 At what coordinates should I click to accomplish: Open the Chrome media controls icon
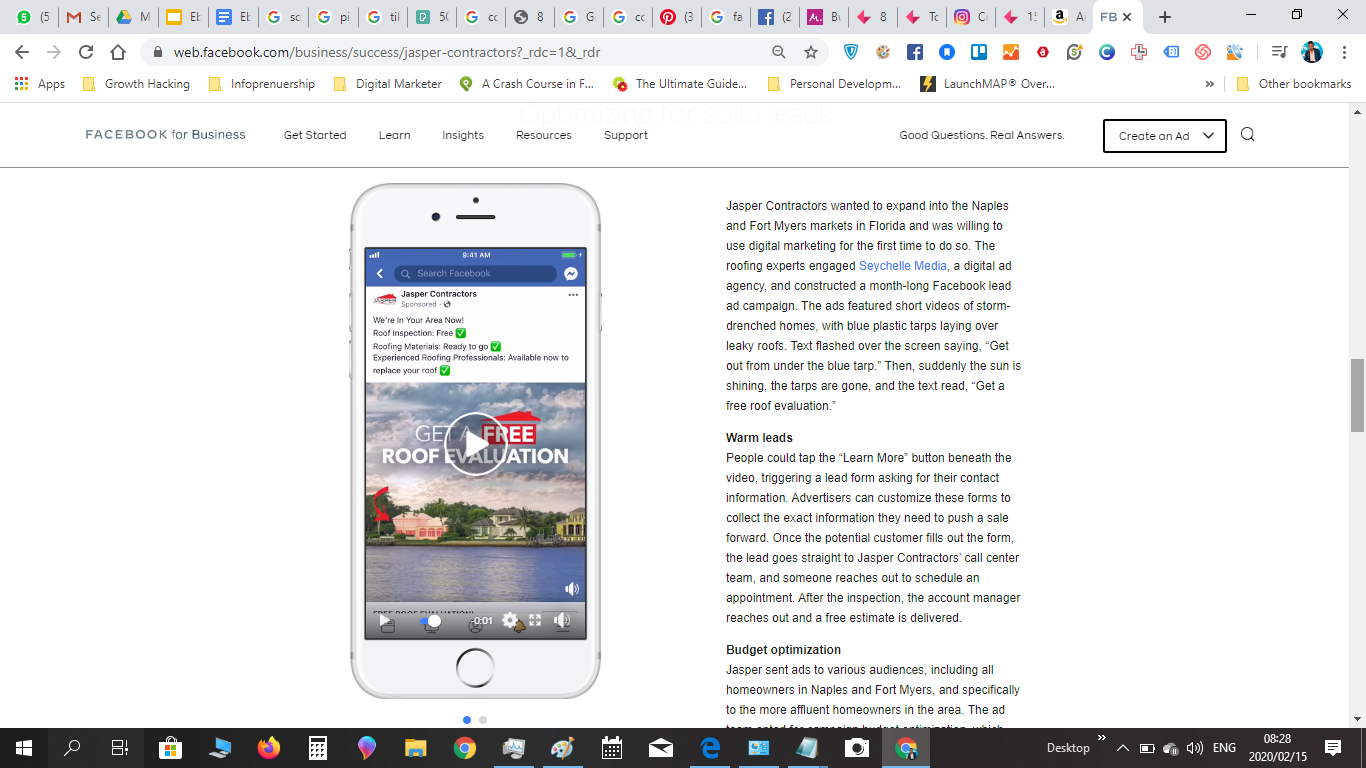click(1279, 52)
